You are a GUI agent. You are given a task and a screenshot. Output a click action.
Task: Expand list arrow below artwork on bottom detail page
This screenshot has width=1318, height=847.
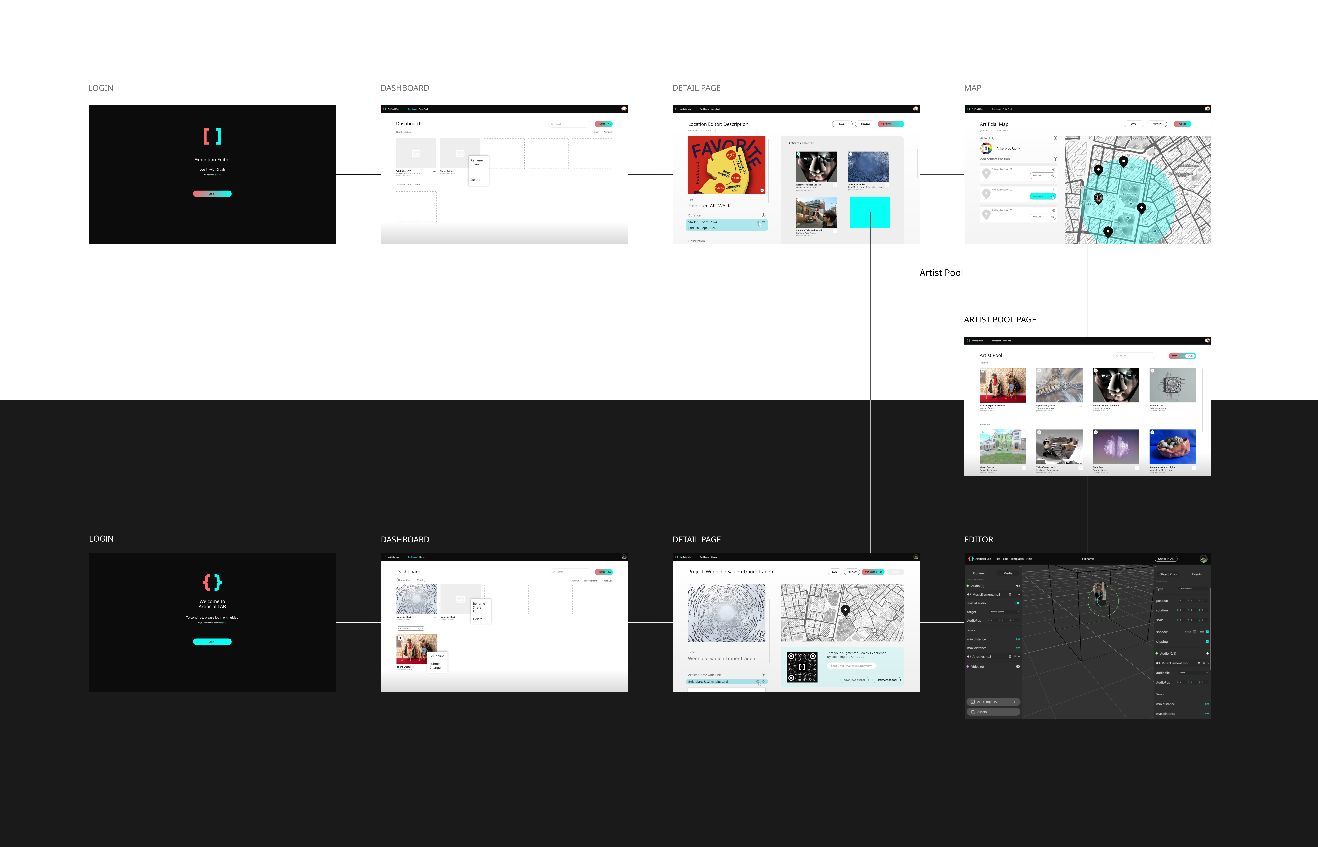pos(762,674)
